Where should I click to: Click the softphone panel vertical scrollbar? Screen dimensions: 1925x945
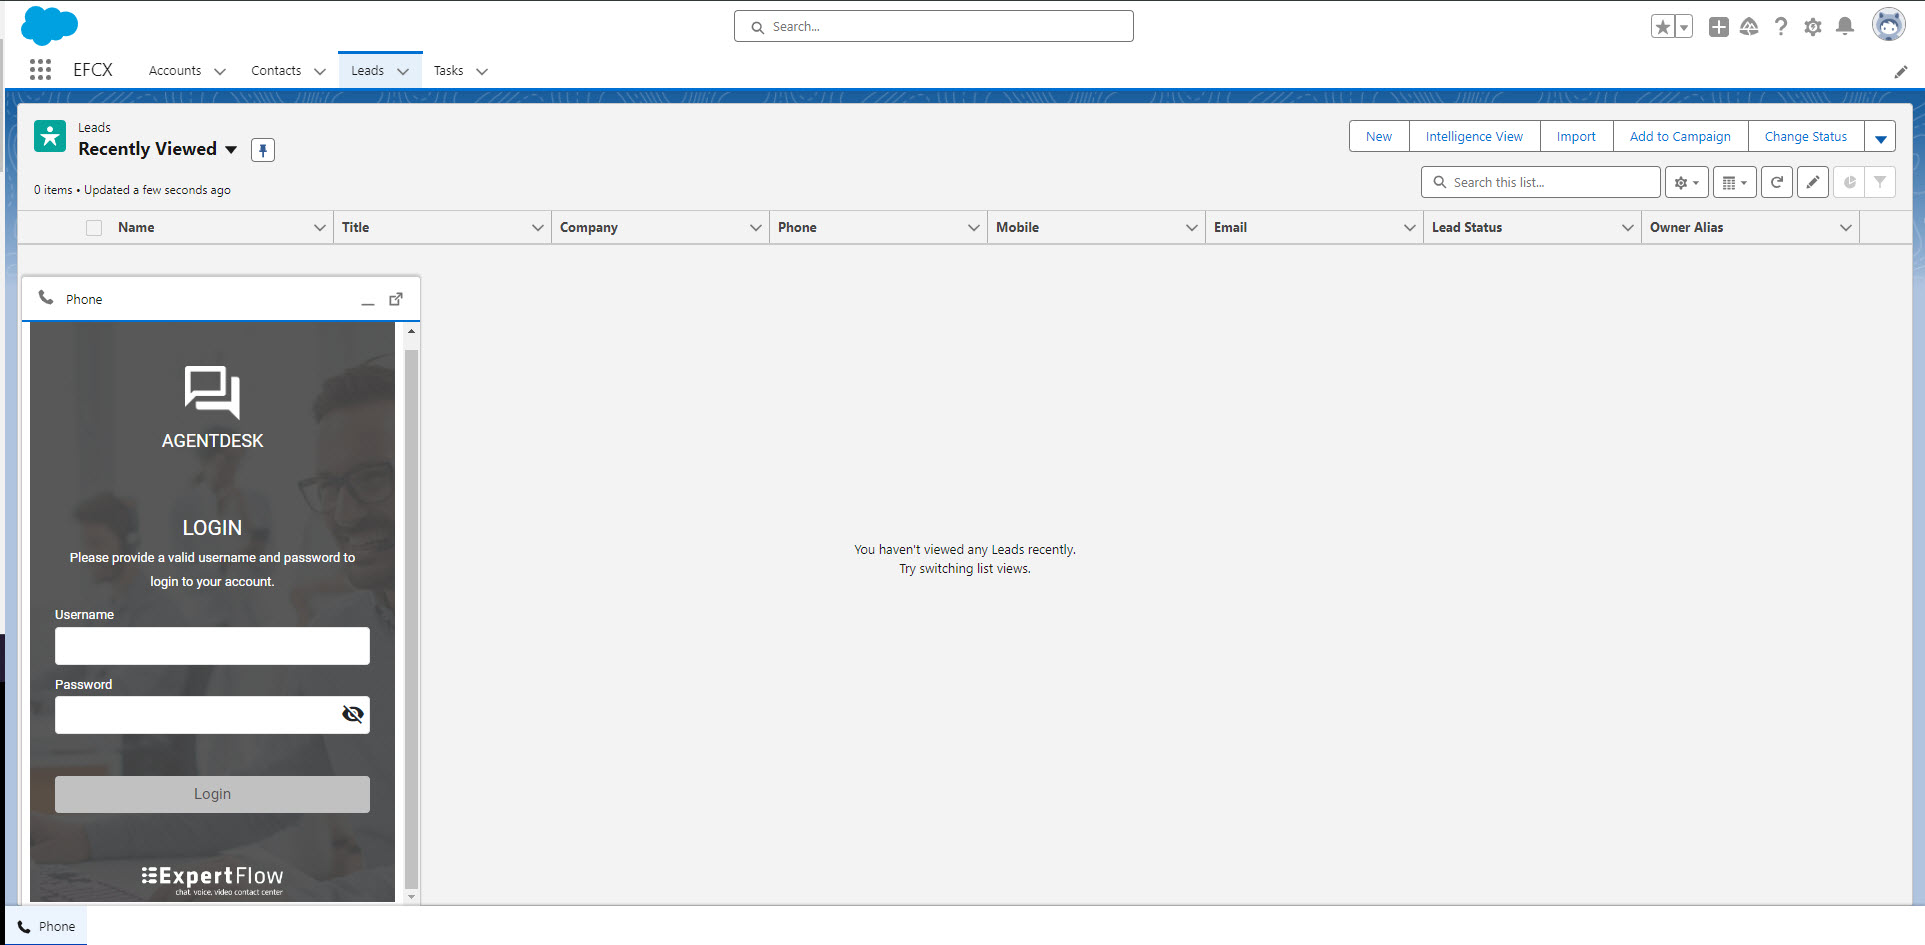pos(411,610)
